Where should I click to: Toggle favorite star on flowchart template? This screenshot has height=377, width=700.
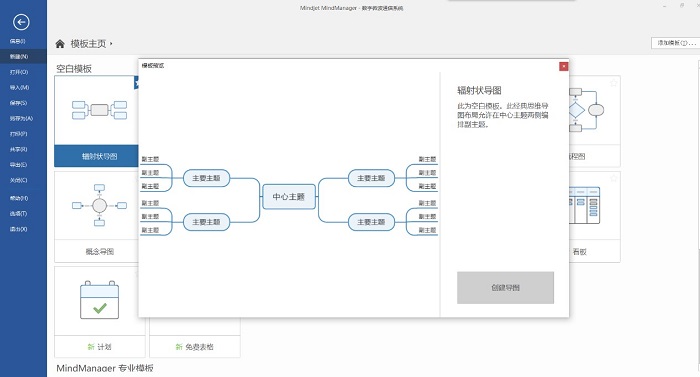tap(613, 83)
